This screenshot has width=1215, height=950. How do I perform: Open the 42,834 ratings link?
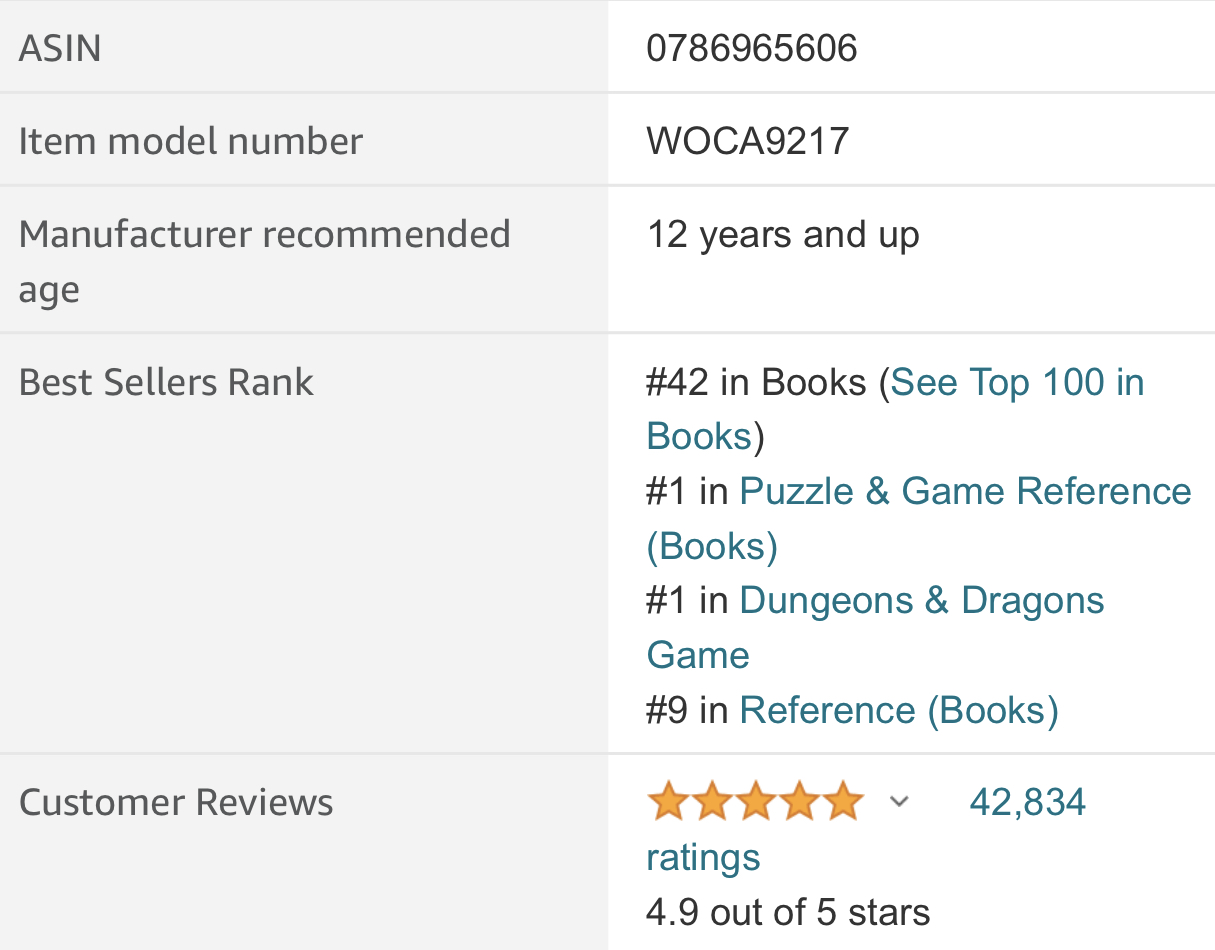[1027, 802]
